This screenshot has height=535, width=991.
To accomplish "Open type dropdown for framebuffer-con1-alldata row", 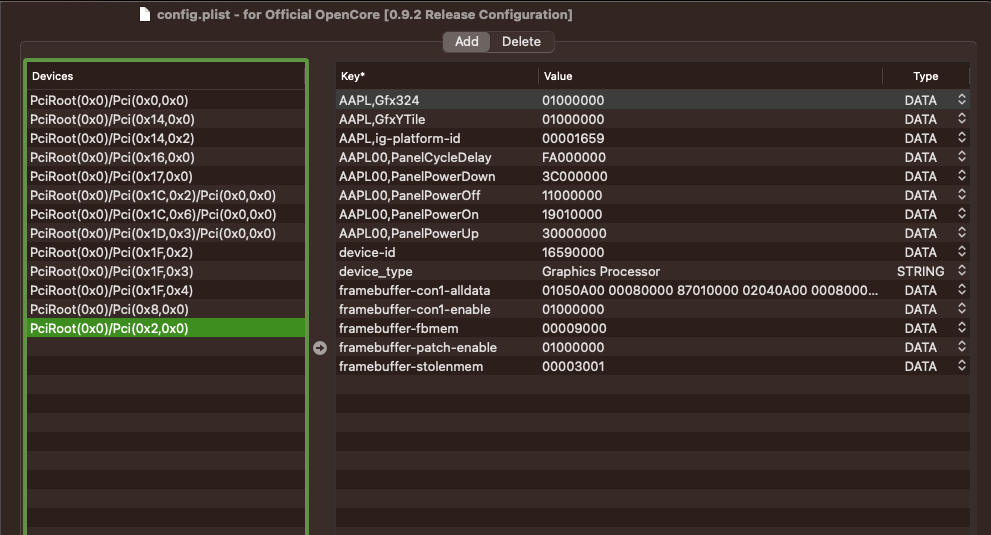I will [x=961, y=290].
